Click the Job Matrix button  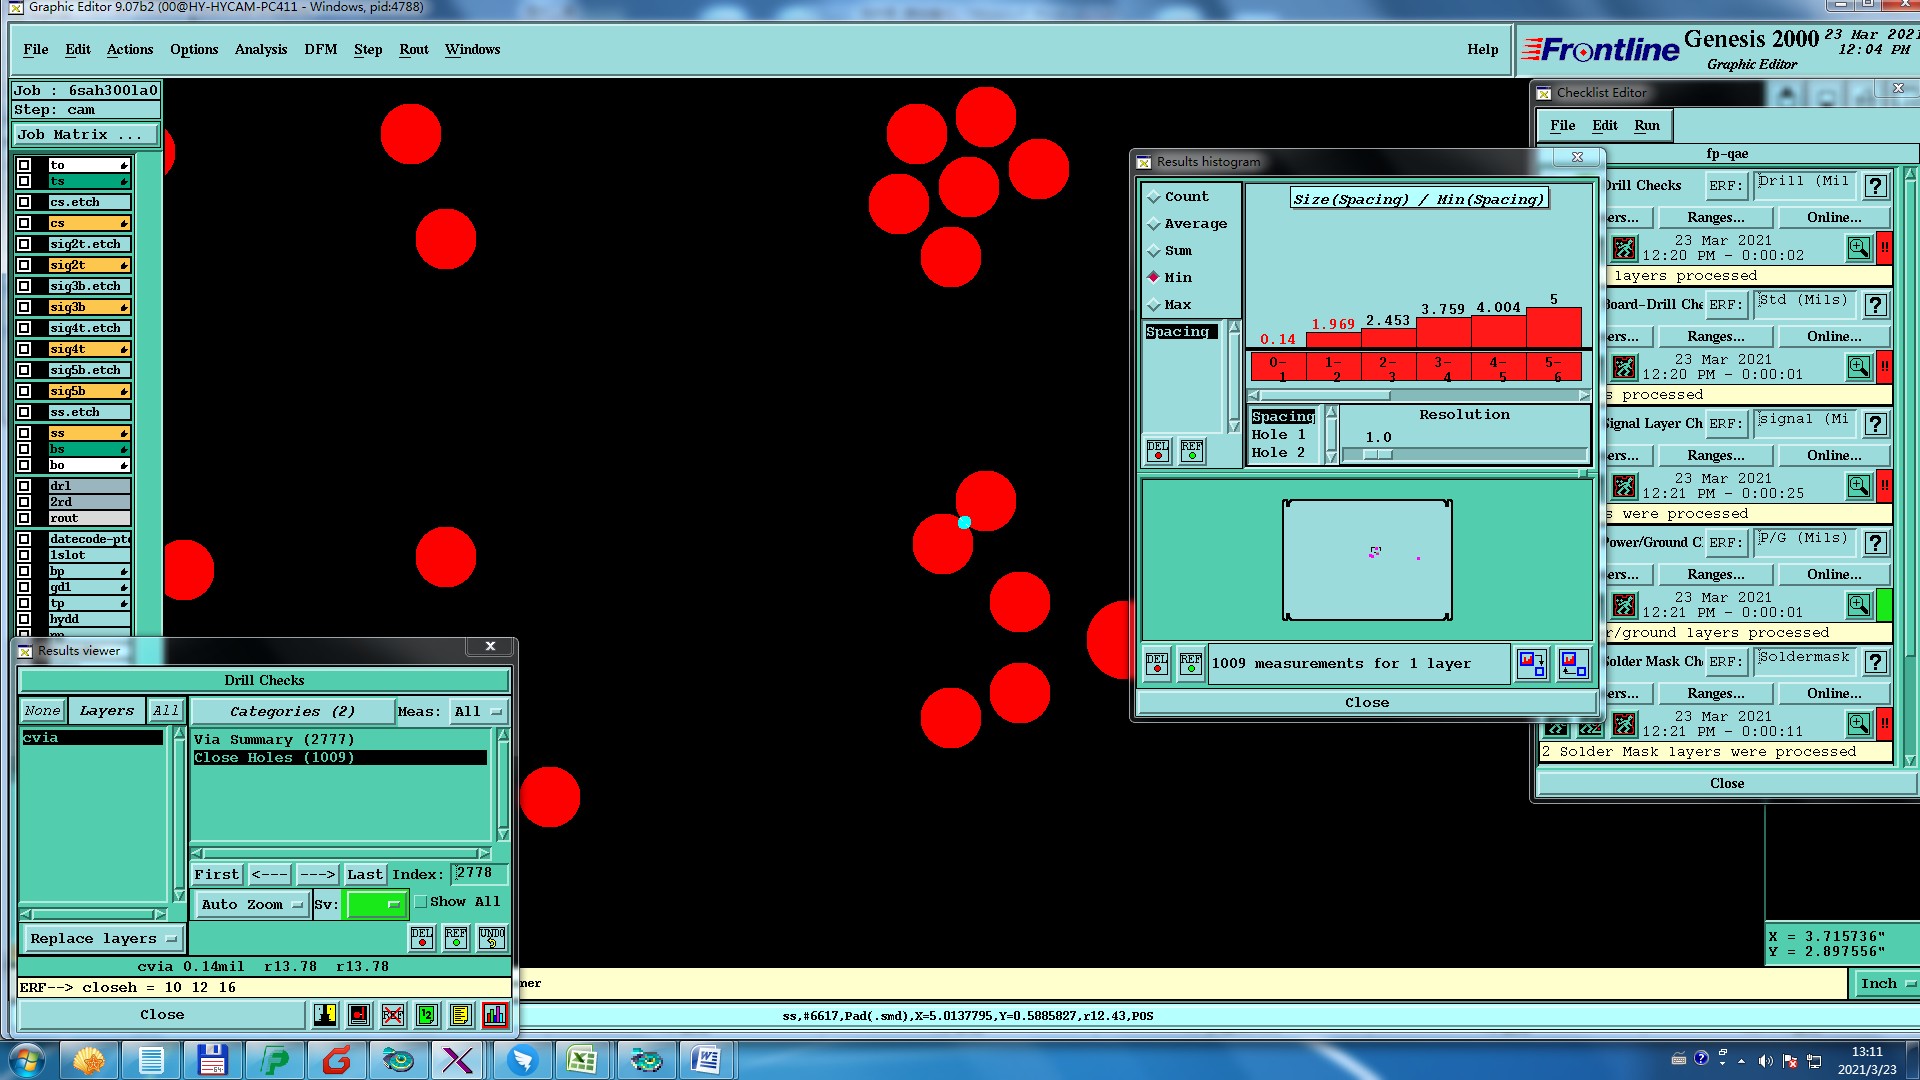(86, 135)
